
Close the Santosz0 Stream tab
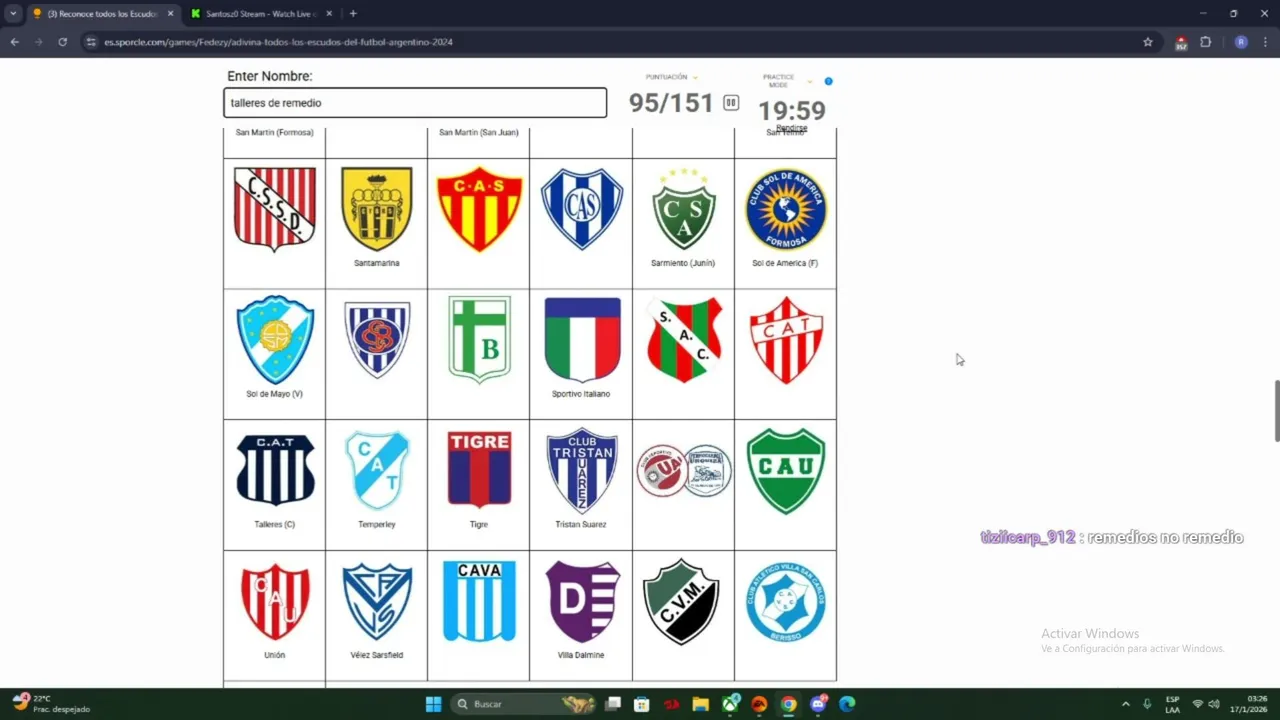[331, 14]
